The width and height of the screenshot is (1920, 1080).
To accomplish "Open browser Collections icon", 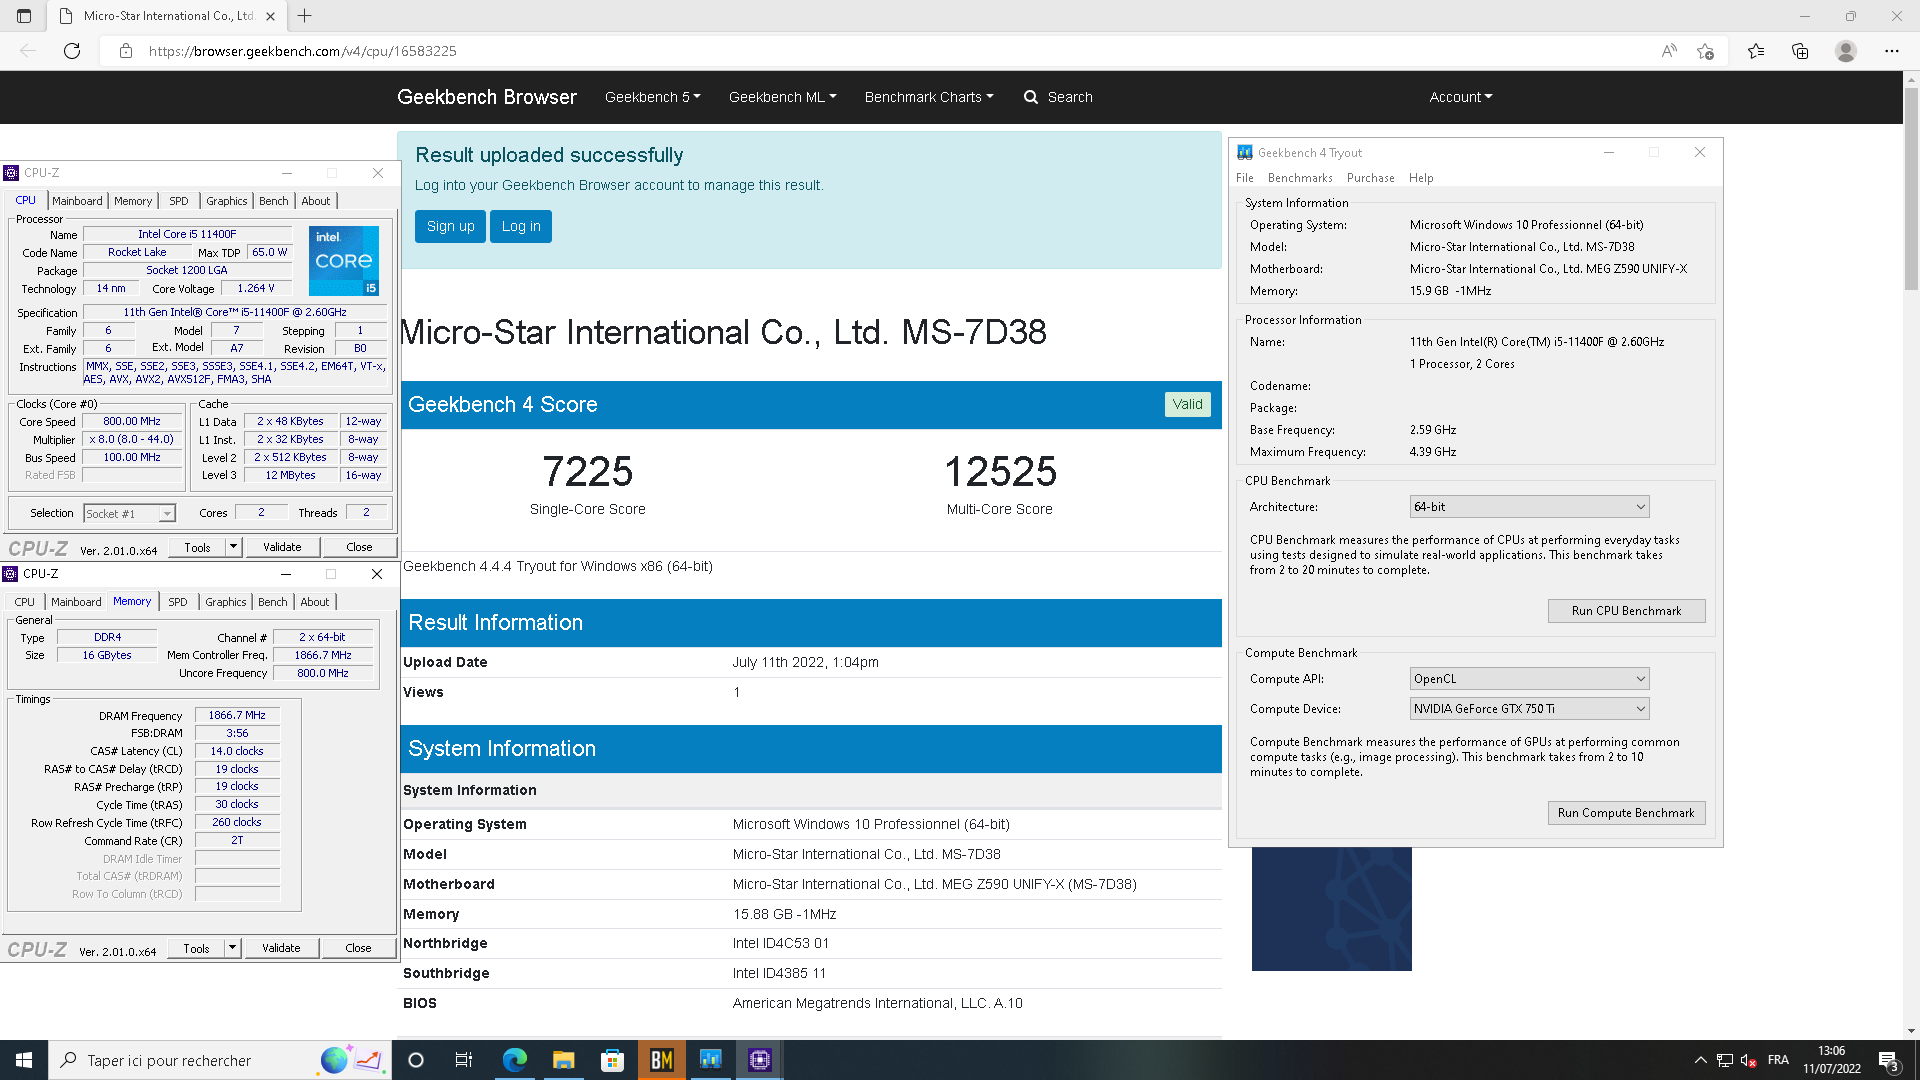I will (1800, 51).
